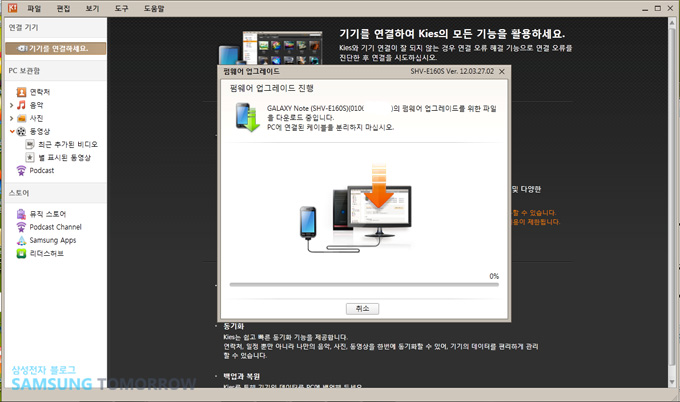The image size is (680, 402).
Task: Click the 0% progress label
Action: tap(494, 276)
